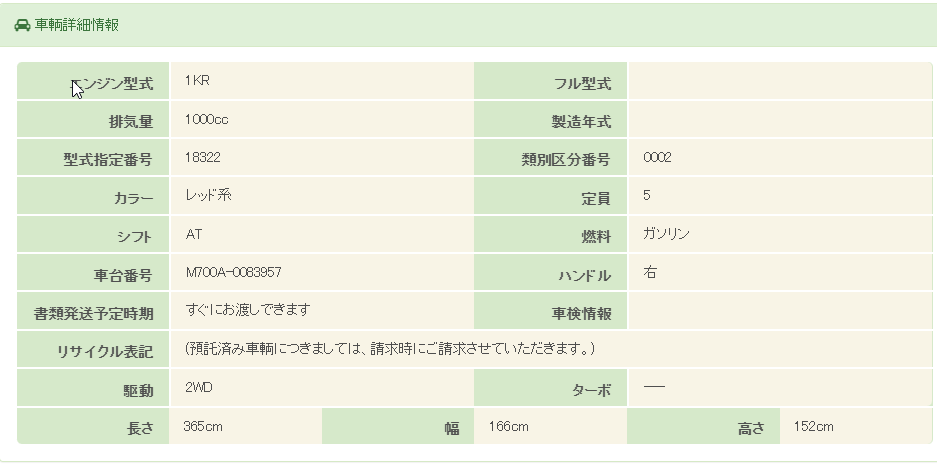Click the 類別区分番号 value 0002
This screenshot has height=464, width=937.
657,158
